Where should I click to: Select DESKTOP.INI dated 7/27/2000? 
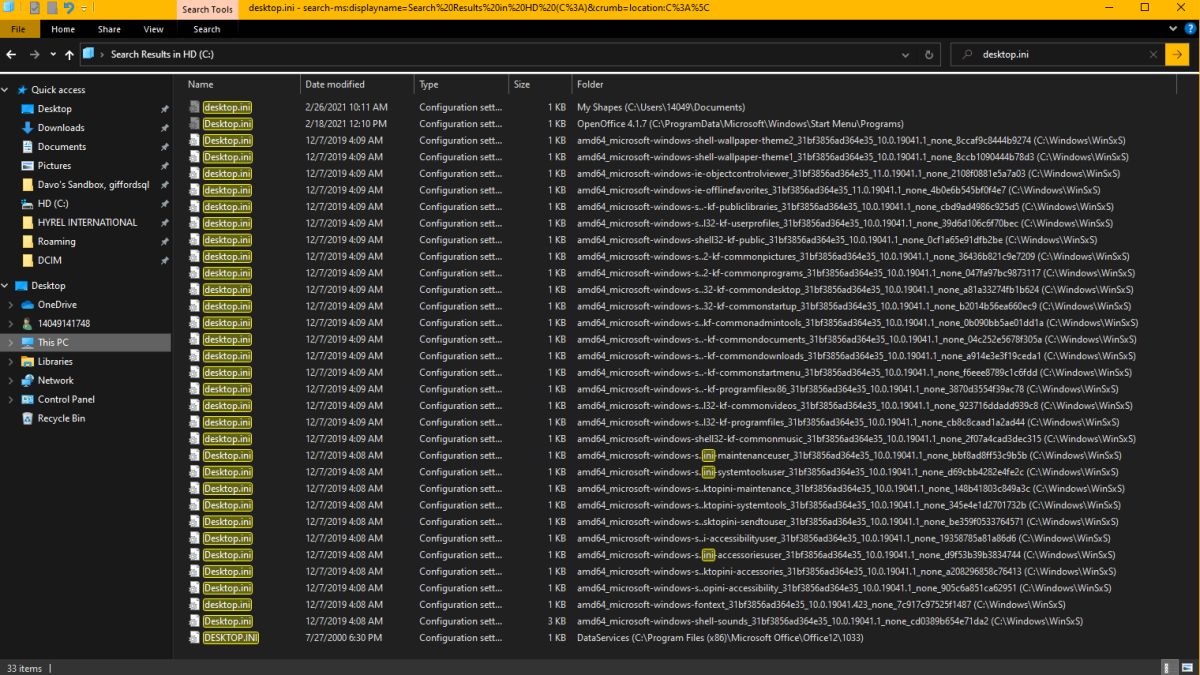[x=231, y=637]
